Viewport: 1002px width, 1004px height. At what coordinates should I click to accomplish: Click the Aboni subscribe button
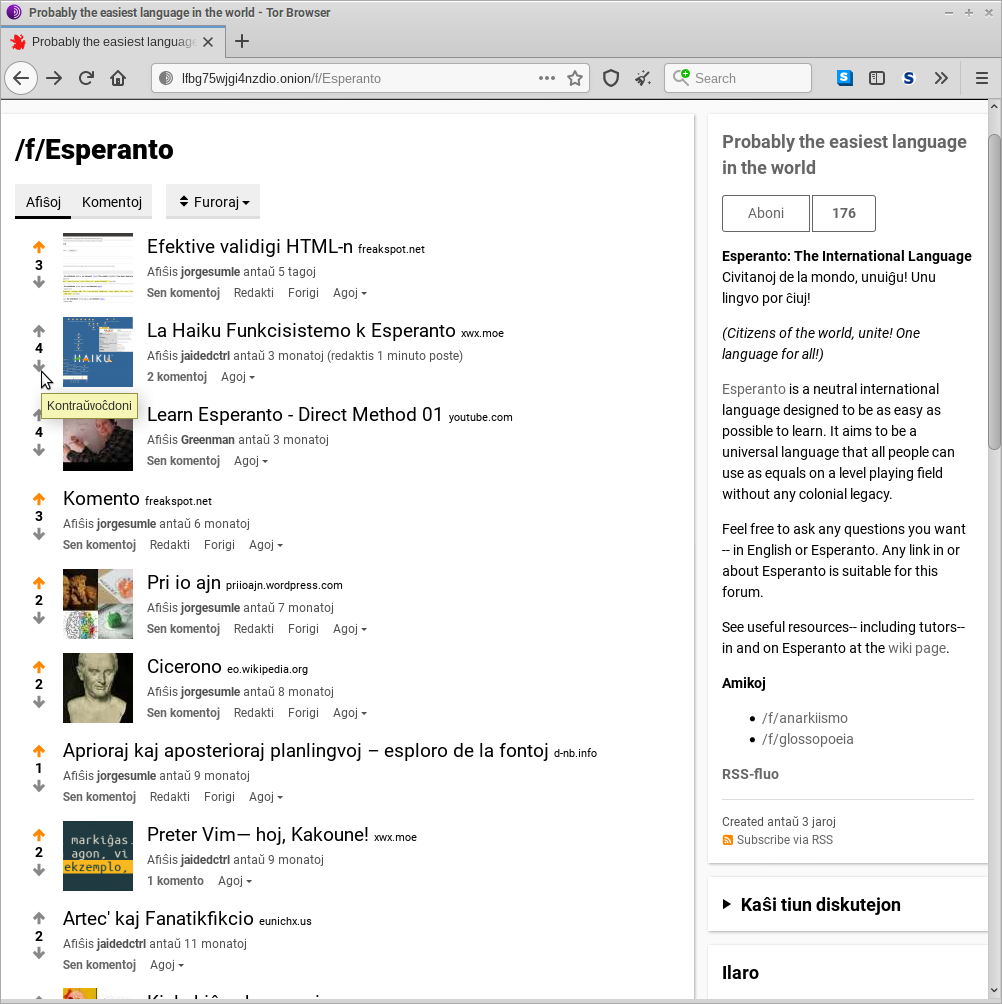click(x=766, y=213)
